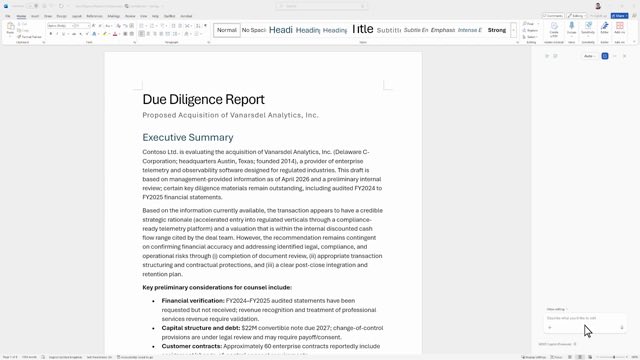Toggle Show/Hide paragraph marks
Viewport: 640px width, 360px height.
point(205,26)
